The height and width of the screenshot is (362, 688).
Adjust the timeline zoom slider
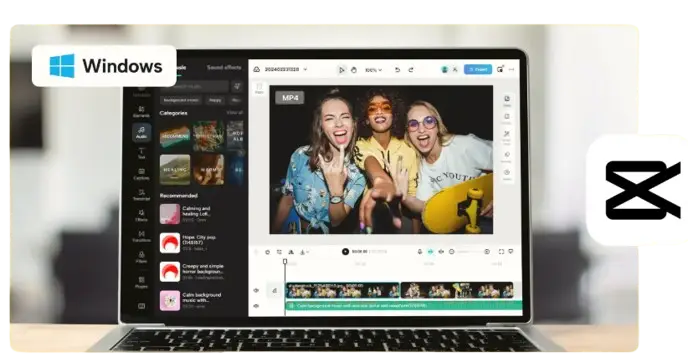[x=469, y=251]
